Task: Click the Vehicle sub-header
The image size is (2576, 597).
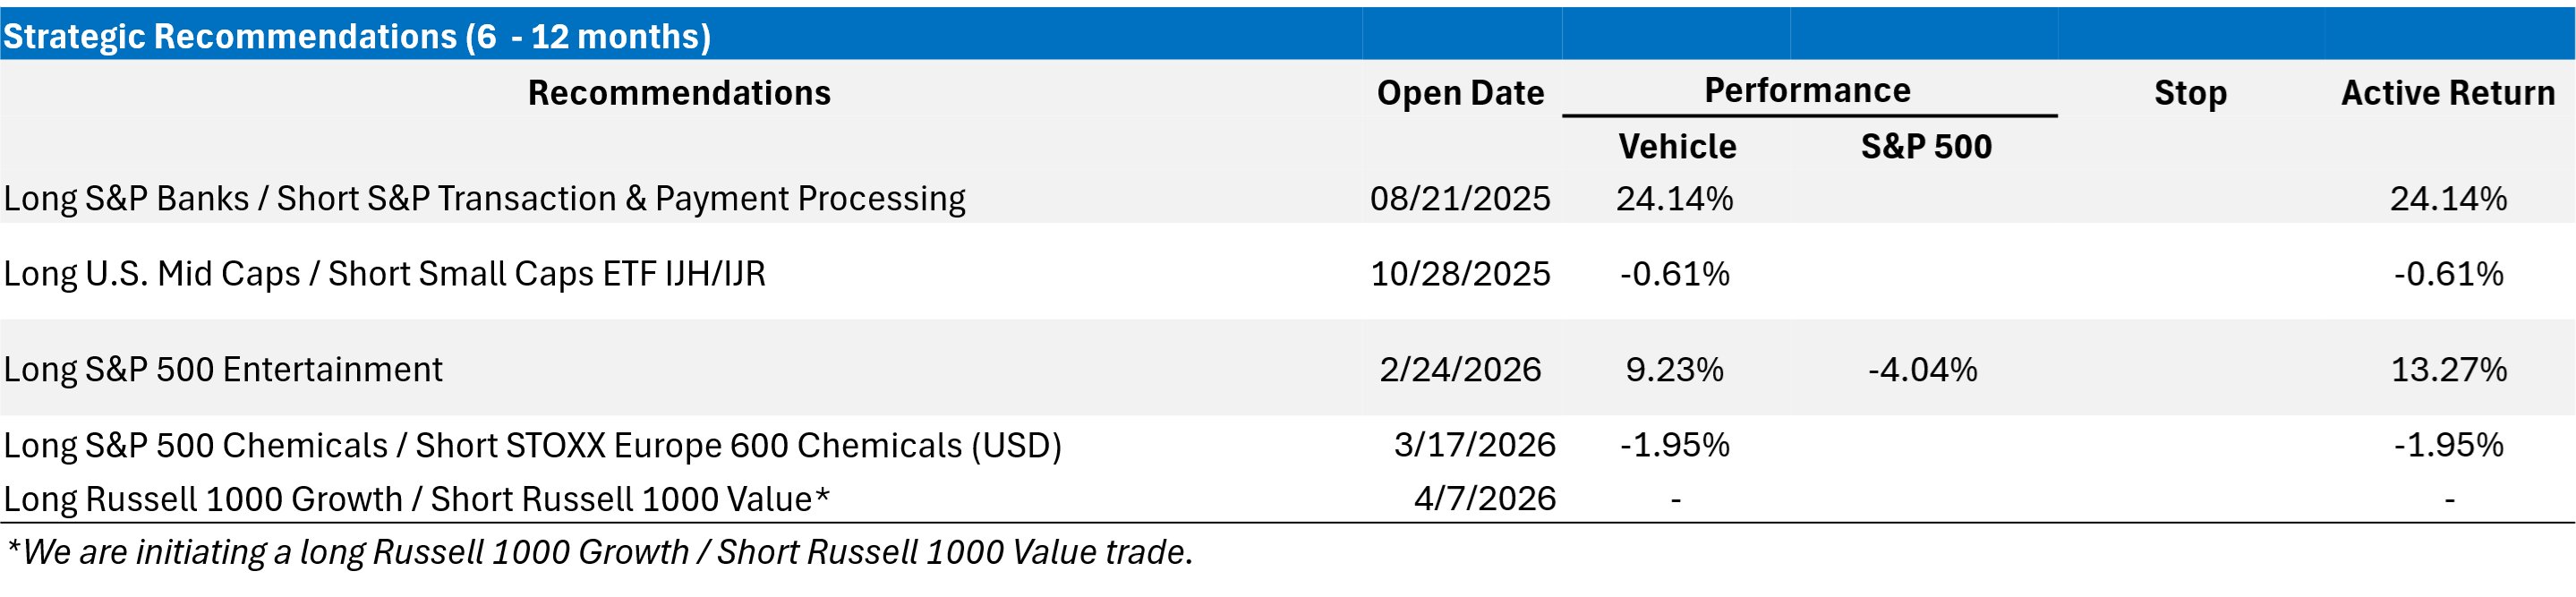Action: tap(1677, 147)
